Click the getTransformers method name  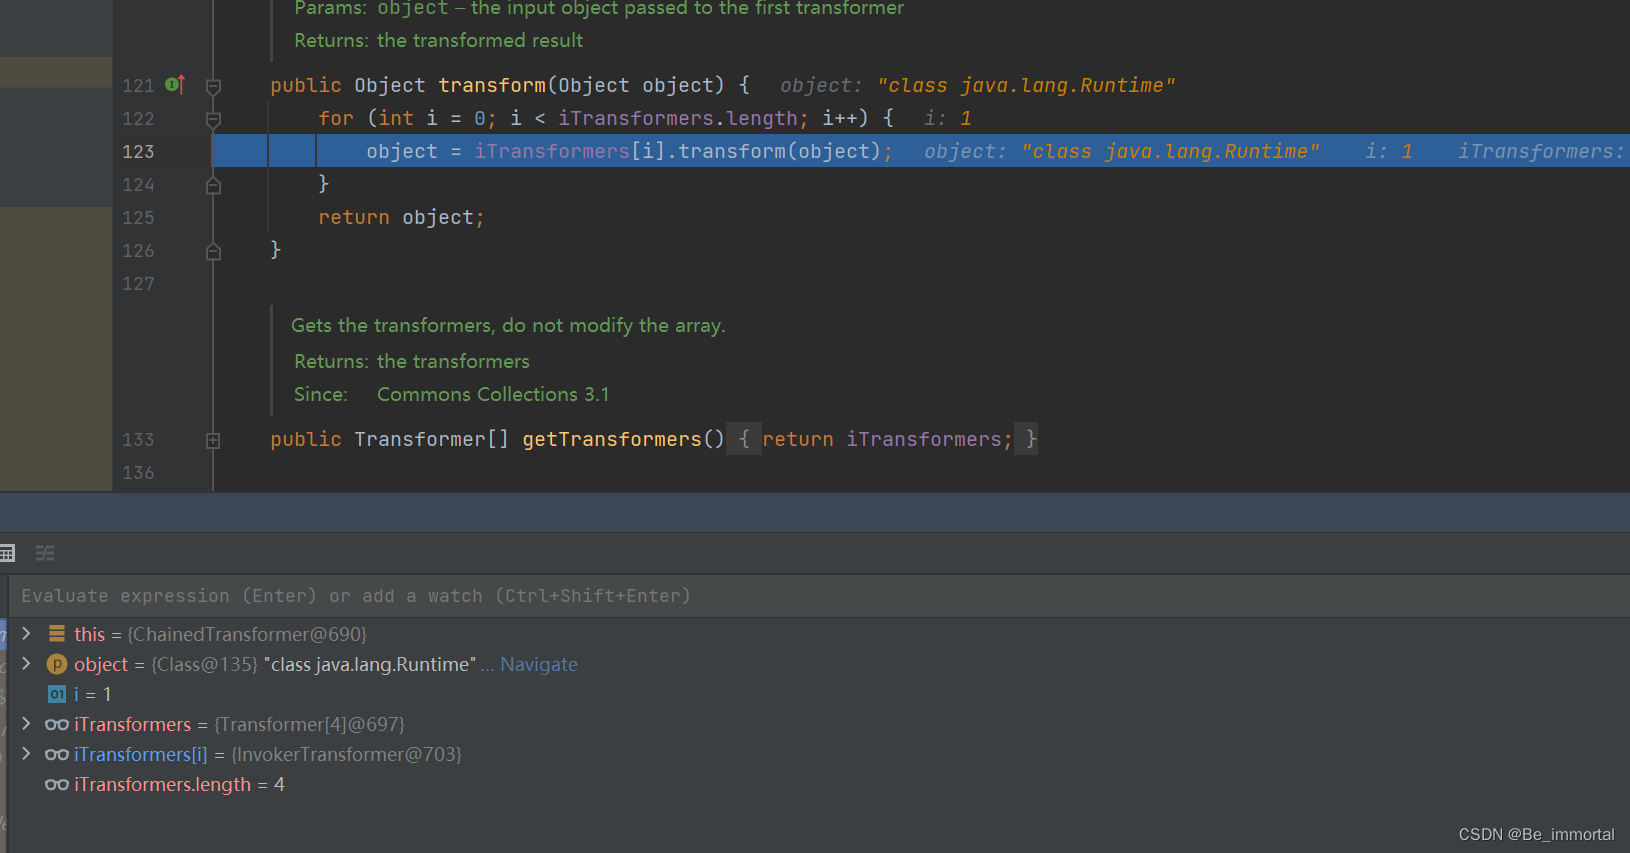[612, 440]
